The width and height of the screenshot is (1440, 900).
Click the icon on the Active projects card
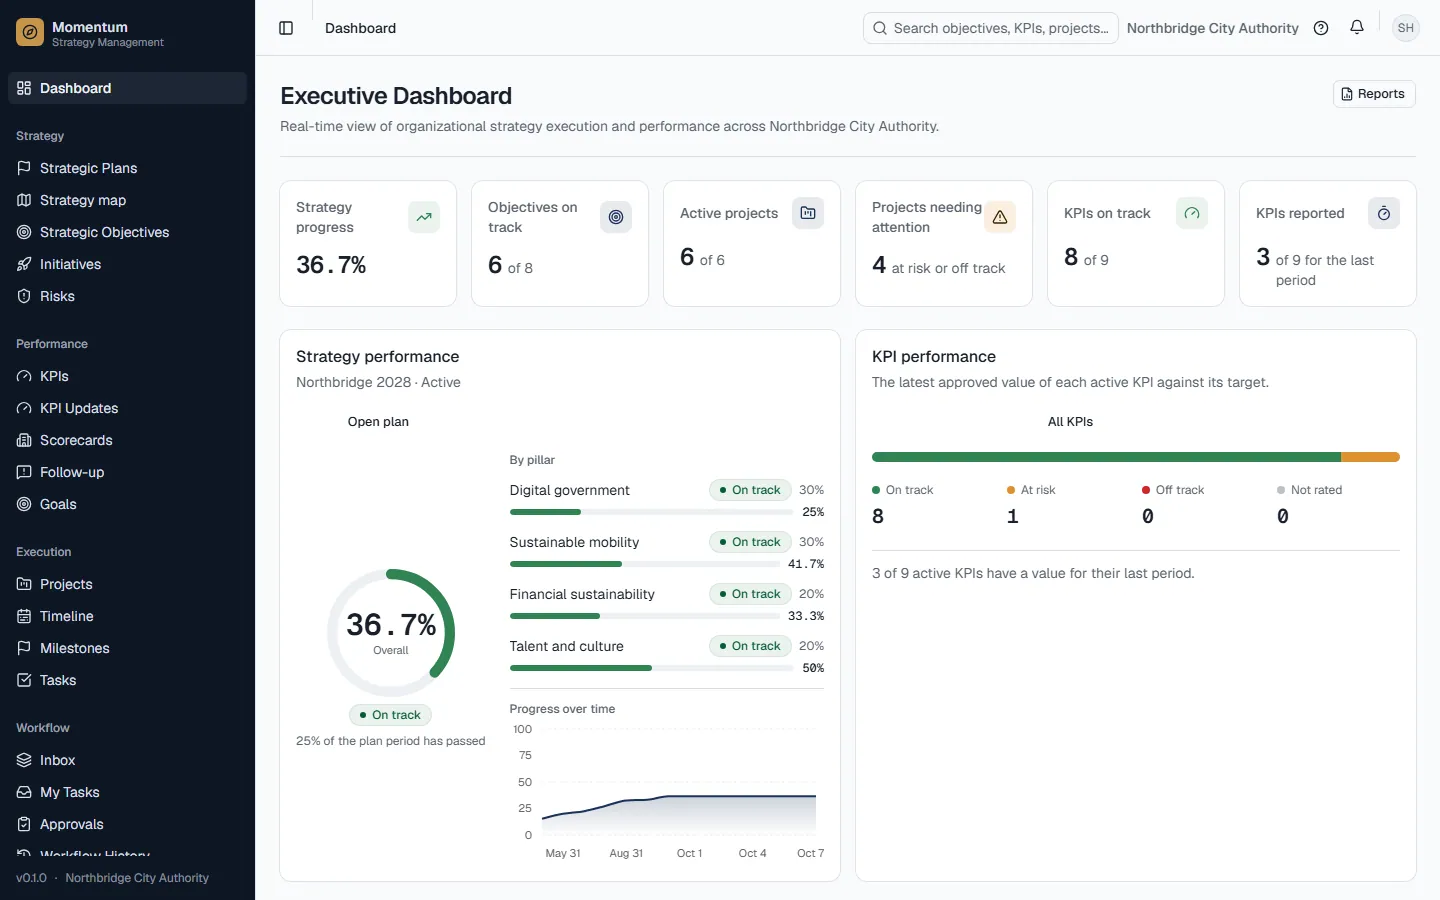(x=808, y=213)
